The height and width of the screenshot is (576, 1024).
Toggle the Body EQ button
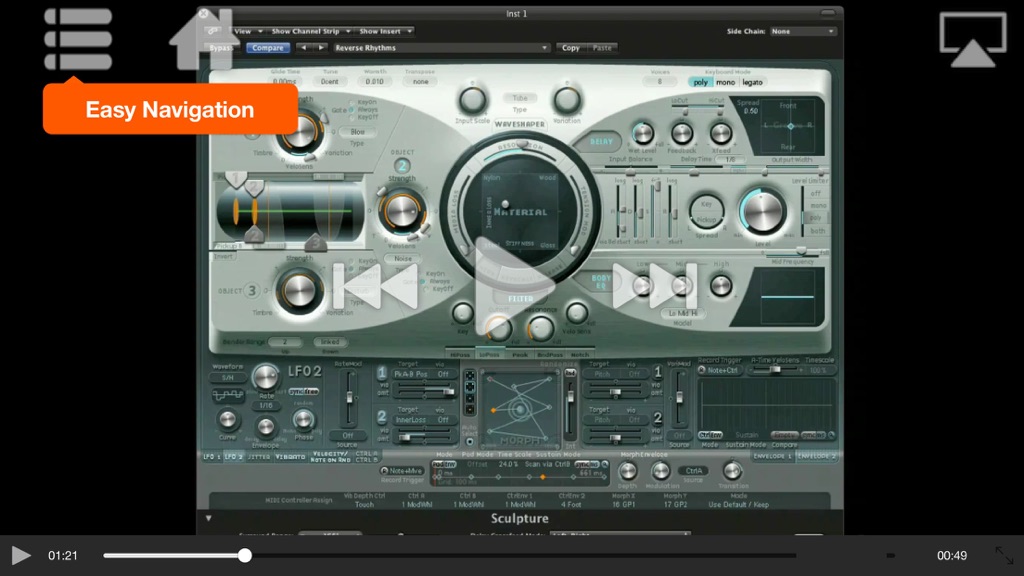pyautogui.click(x=601, y=282)
